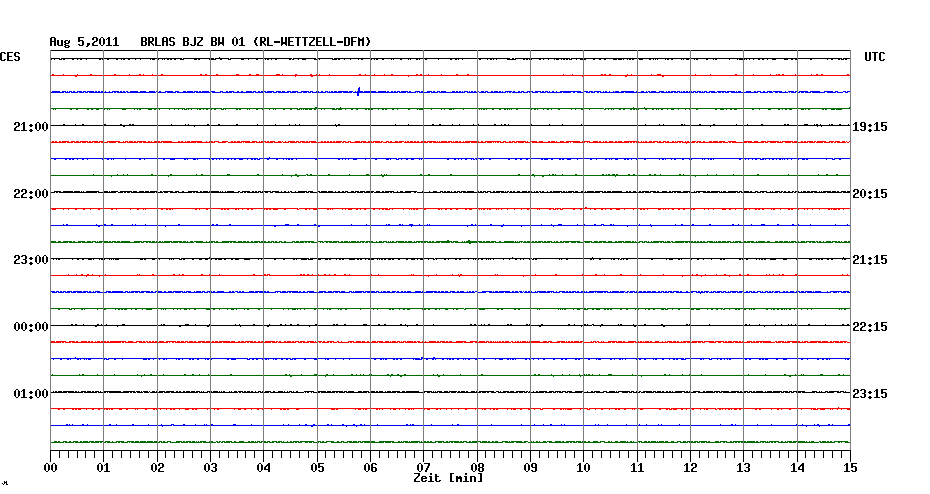Screen dimensions: 930x494
Task: Click the '(RL-WETTZELL-DFM)' title text
Action: [312, 42]
